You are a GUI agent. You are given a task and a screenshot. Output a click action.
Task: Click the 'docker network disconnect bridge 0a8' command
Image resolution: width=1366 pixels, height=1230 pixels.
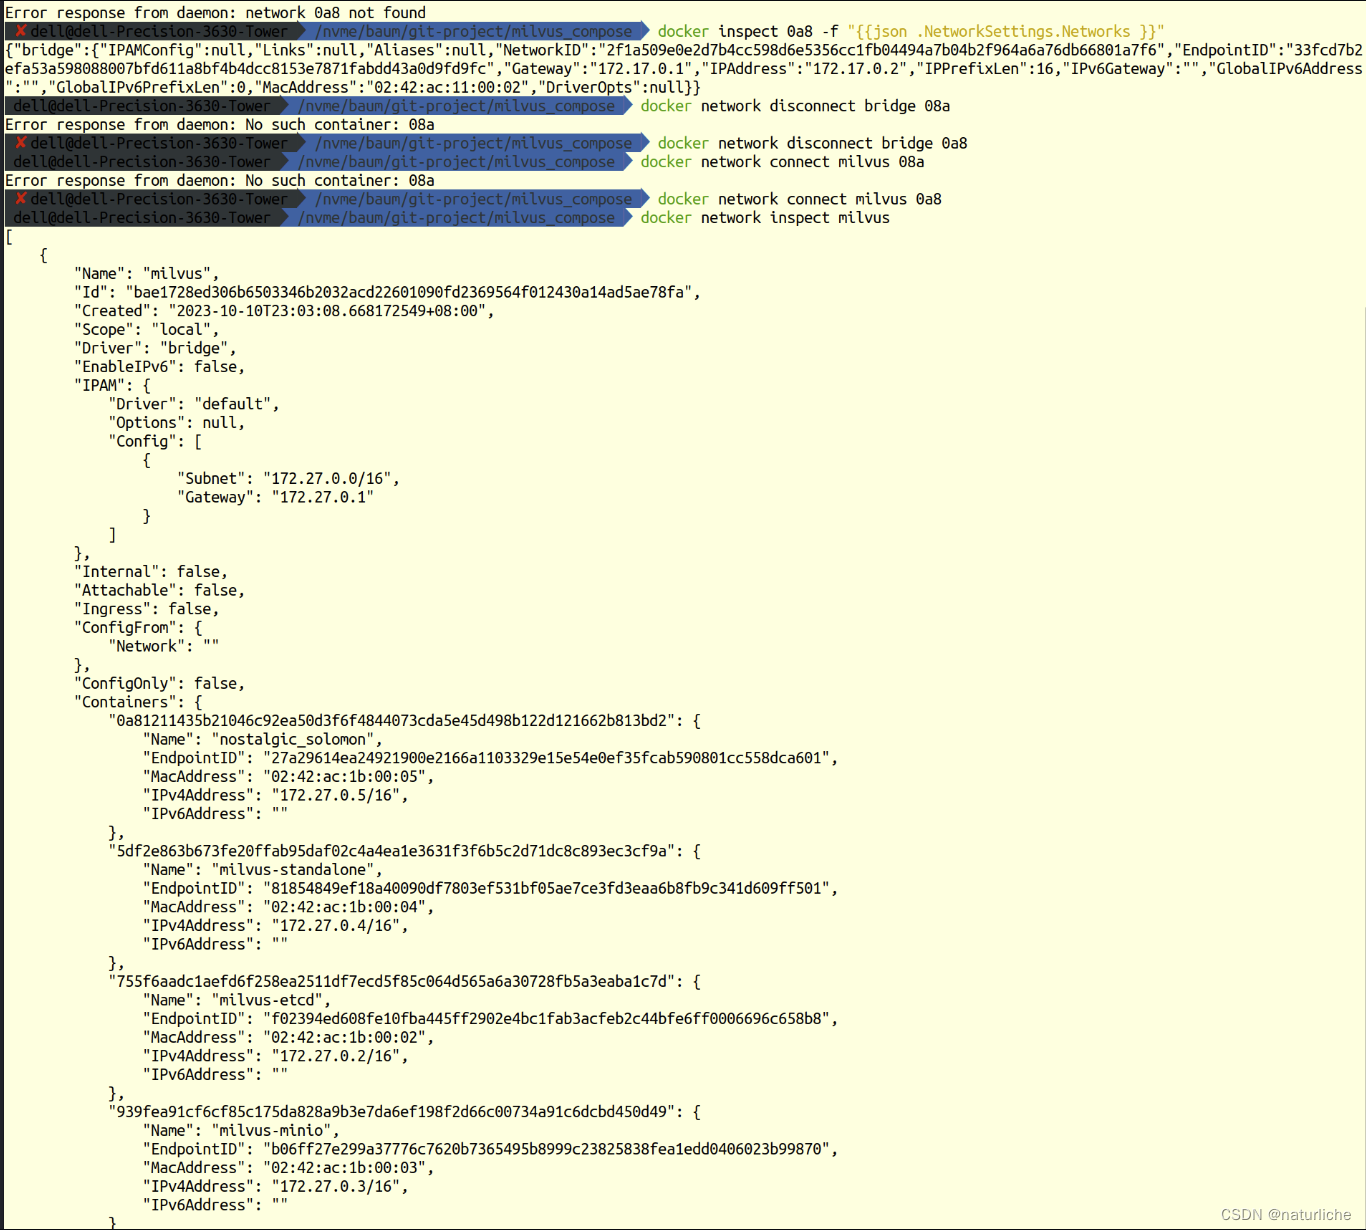(812, 143)
